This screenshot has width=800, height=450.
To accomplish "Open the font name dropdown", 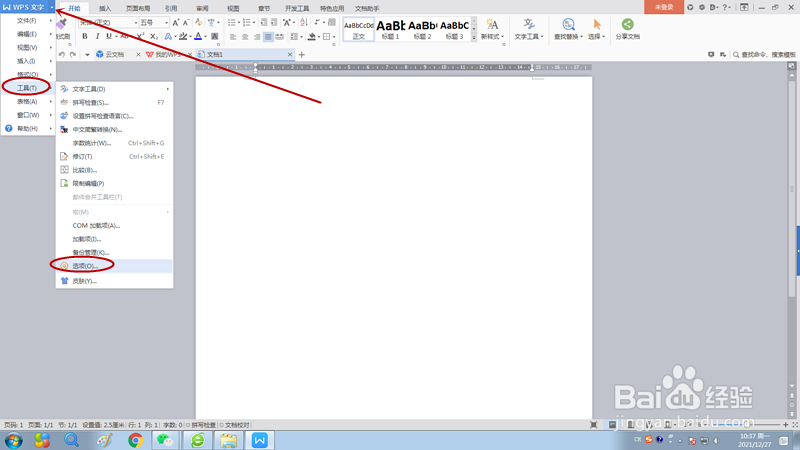I will (136, 22).
